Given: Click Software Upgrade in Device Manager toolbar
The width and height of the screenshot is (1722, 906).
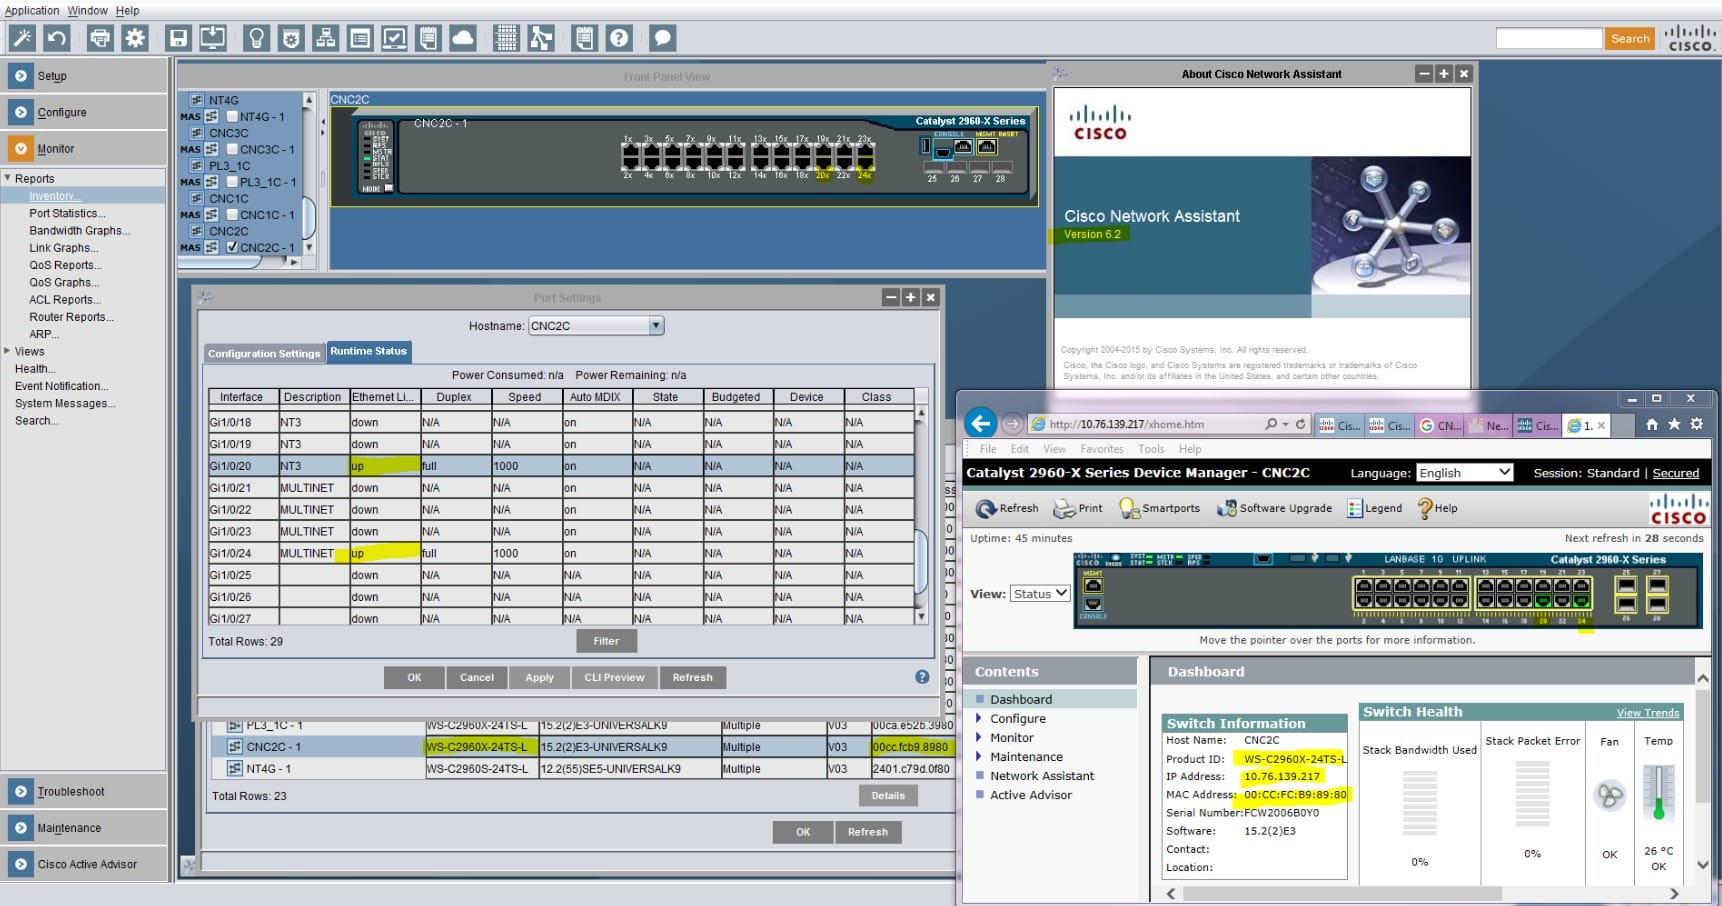Looking at the screenshot, I should pos(1273,508).
